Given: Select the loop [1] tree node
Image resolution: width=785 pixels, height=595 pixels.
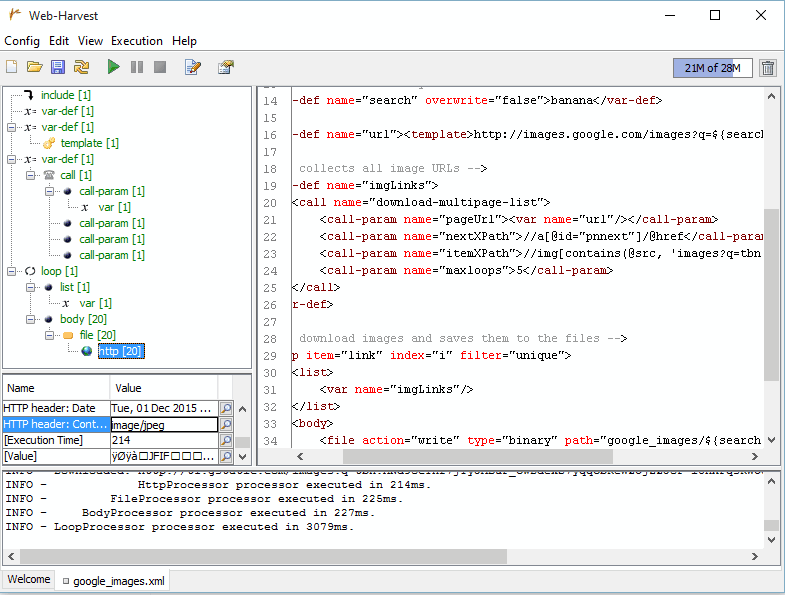Looking at the screenshot, I should 59,271.
